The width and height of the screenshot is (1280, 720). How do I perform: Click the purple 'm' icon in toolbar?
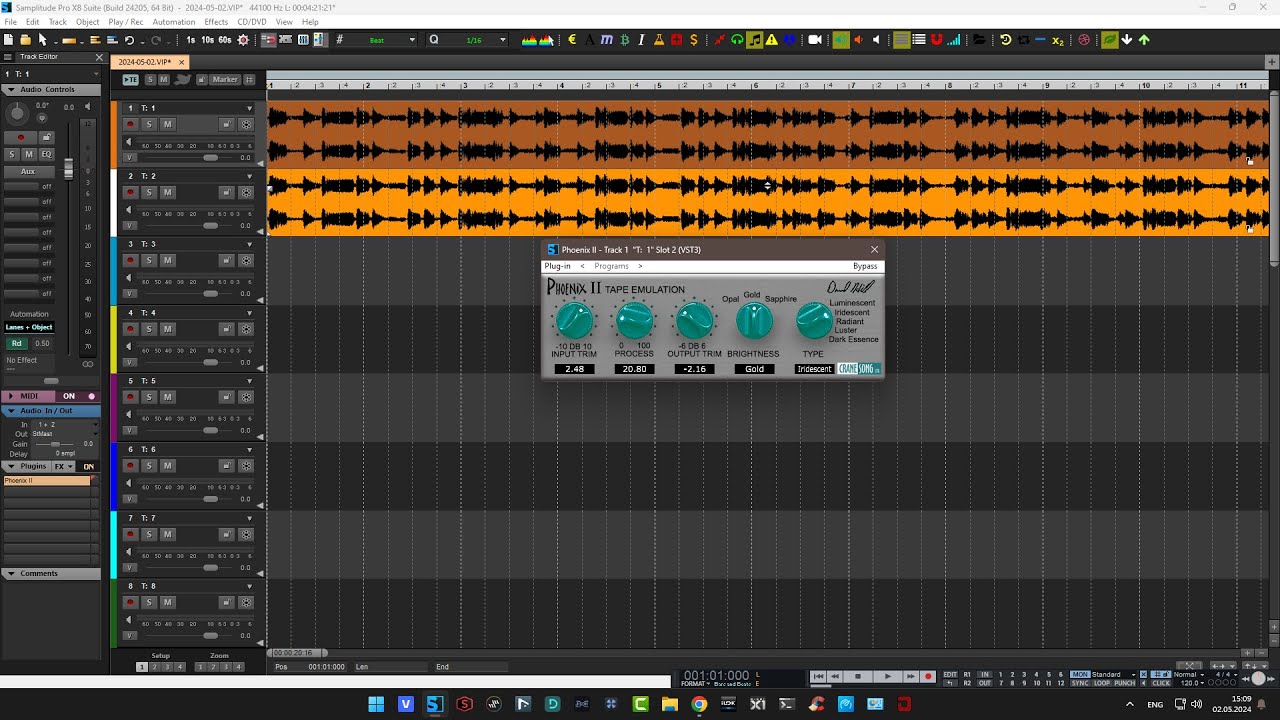coord(607,40)
